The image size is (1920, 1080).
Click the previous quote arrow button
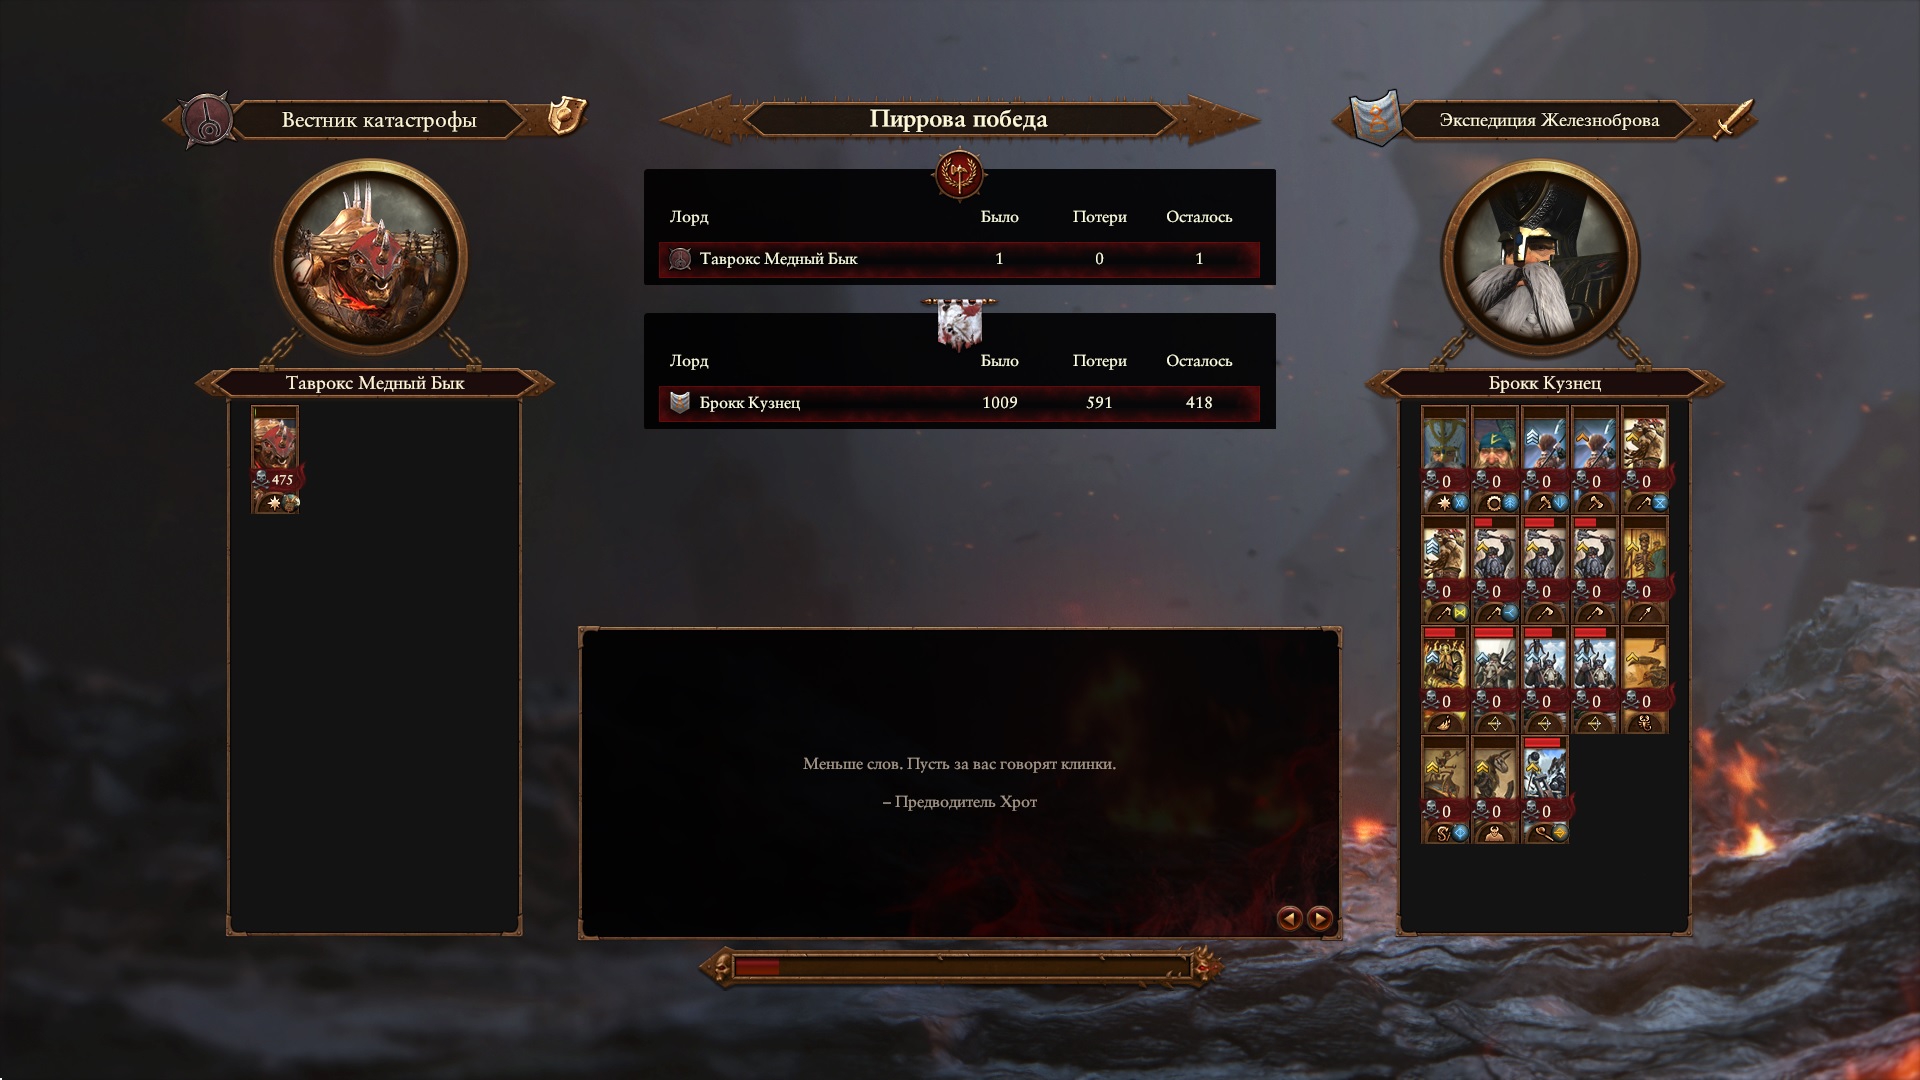1289,918
